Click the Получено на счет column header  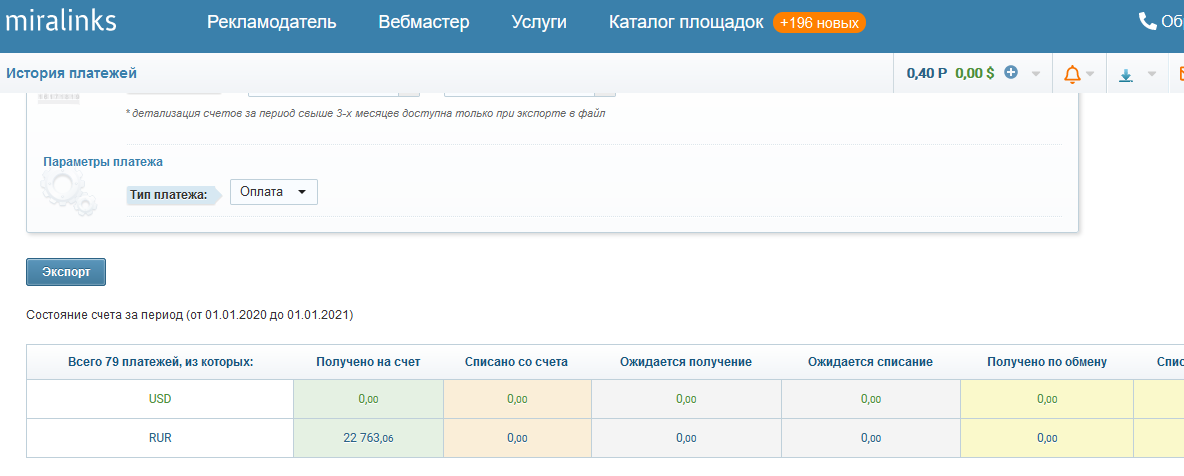pyautogui.click(x=368, y=361)
